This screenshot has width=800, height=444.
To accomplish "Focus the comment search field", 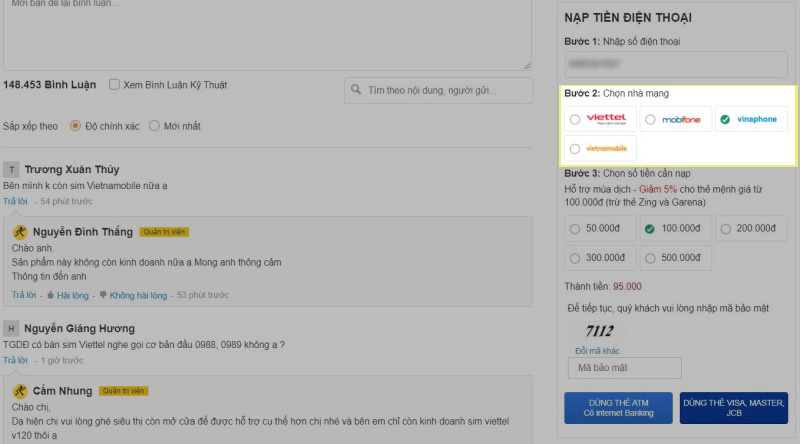I will (438, 90).
